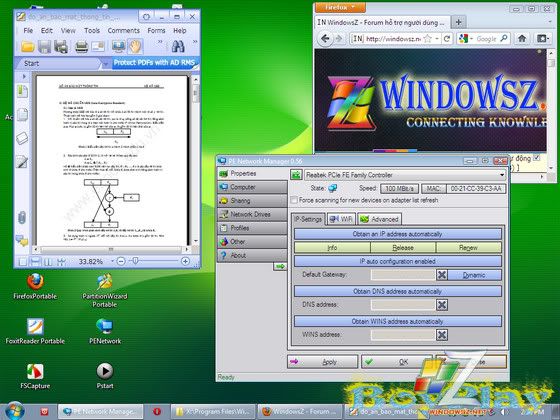
Task: Enable Force scanning for new devices checkbox
Action: tap(294, 200)
